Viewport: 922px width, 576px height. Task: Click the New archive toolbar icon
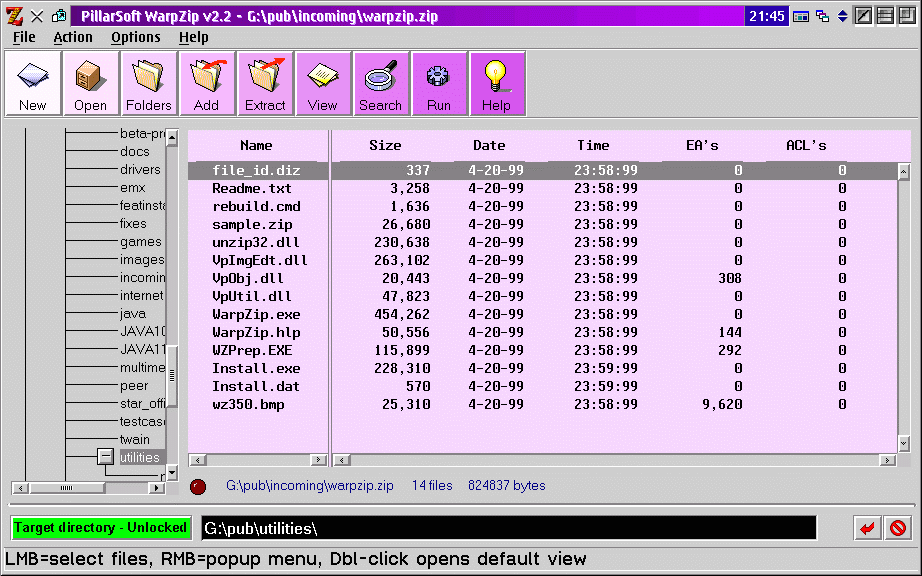pos(33,83)
